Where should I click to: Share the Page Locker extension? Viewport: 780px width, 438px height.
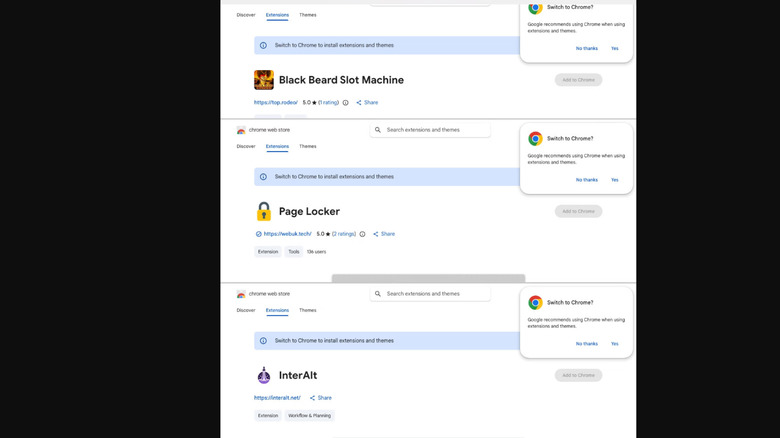coord(384,234)
